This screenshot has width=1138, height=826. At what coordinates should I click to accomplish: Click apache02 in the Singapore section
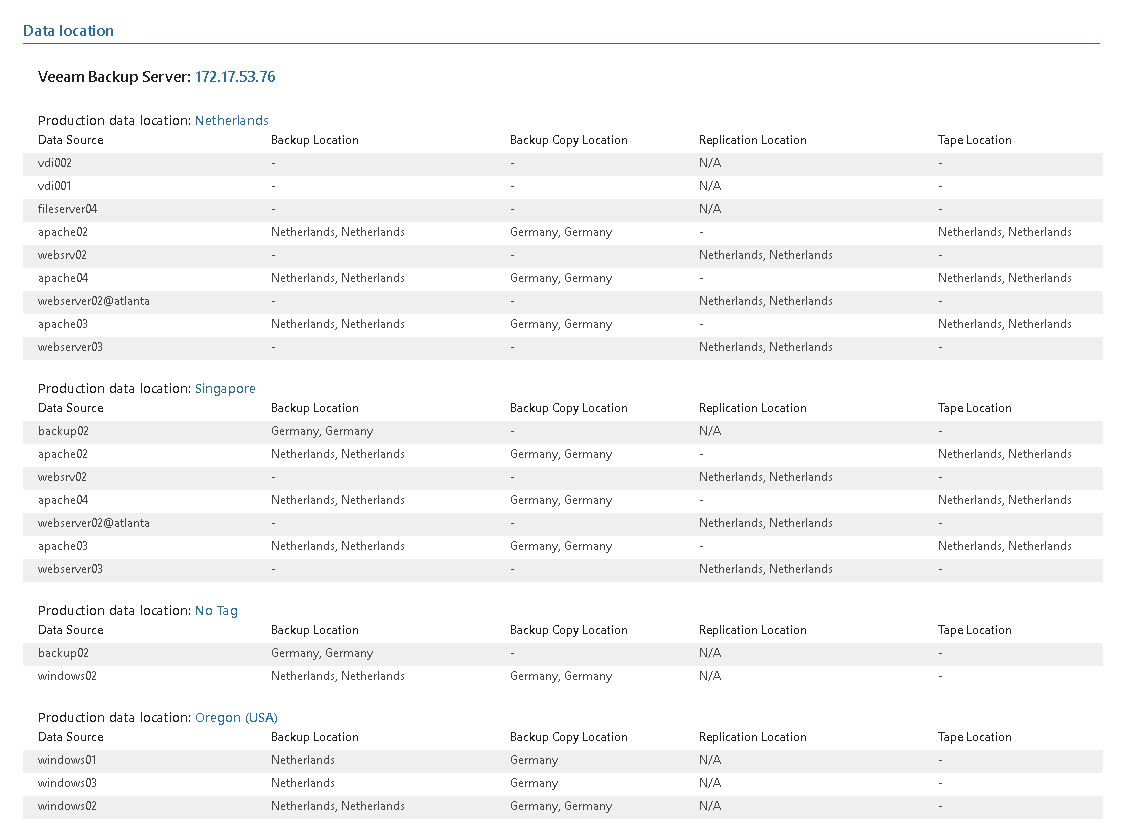[62, 454]
